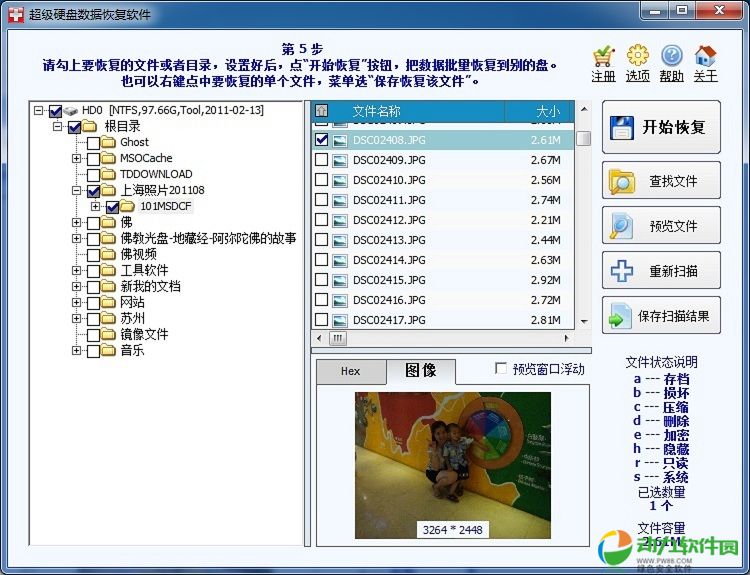The height and width of the screenshot is (575, 750).
Task: Click the 帮助 question mark icon
Action: 671,55
